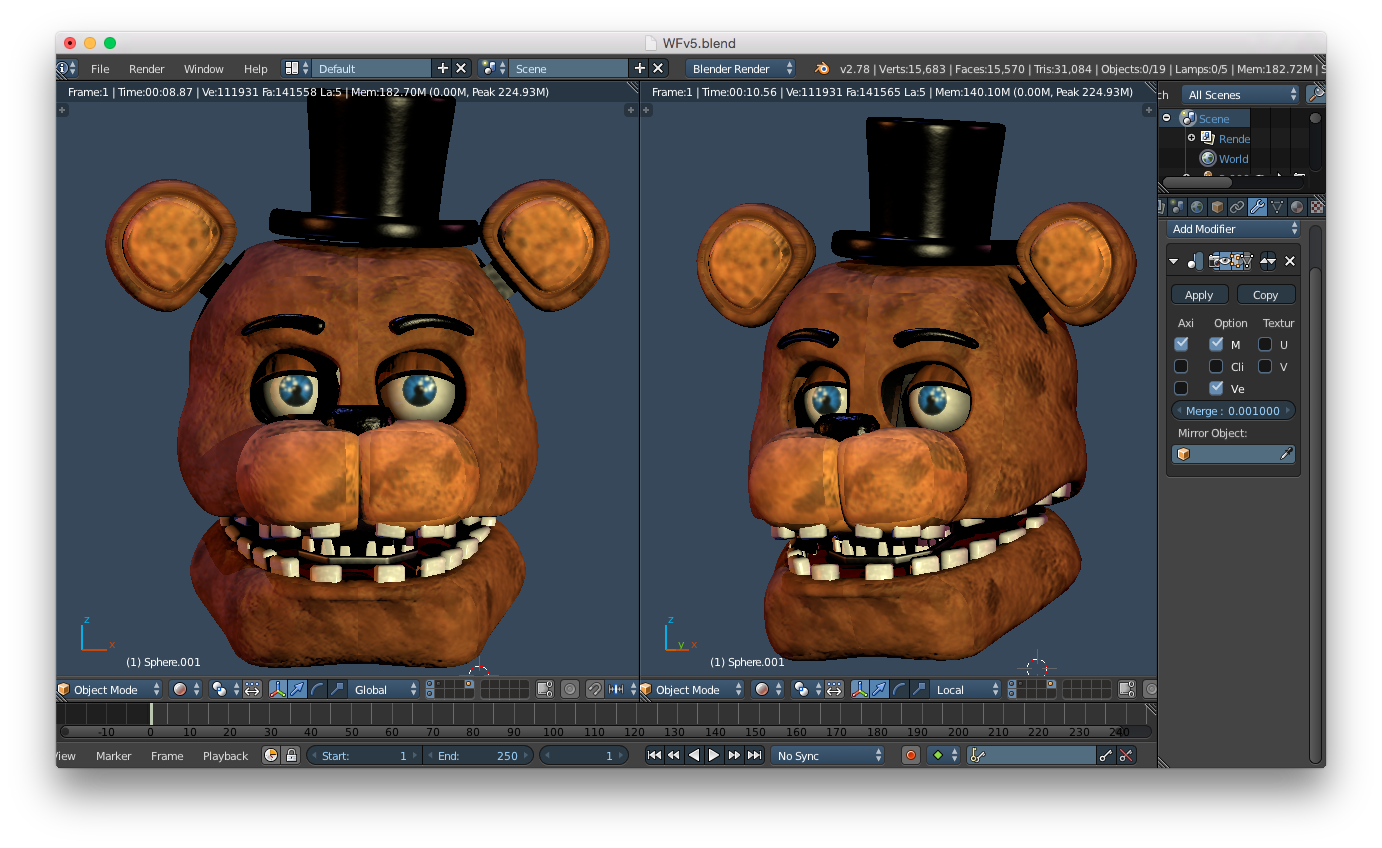Viewport: 1382px width, 848px height.
Task: Open the scene browse icon beside Scene field
Action: click(x=493, y=69)
